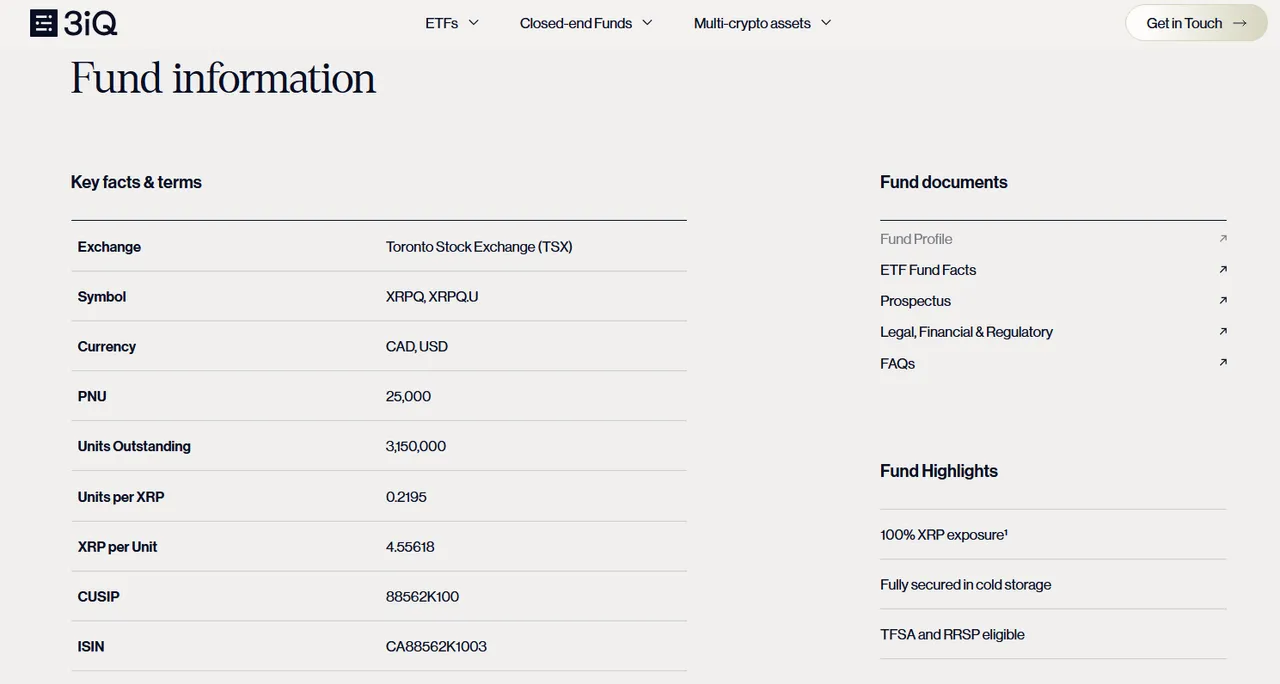Screen dimensions: 1280x684
Task: Open the Prospectus document link
Action: pyautogui.click(x=915, y=301)
